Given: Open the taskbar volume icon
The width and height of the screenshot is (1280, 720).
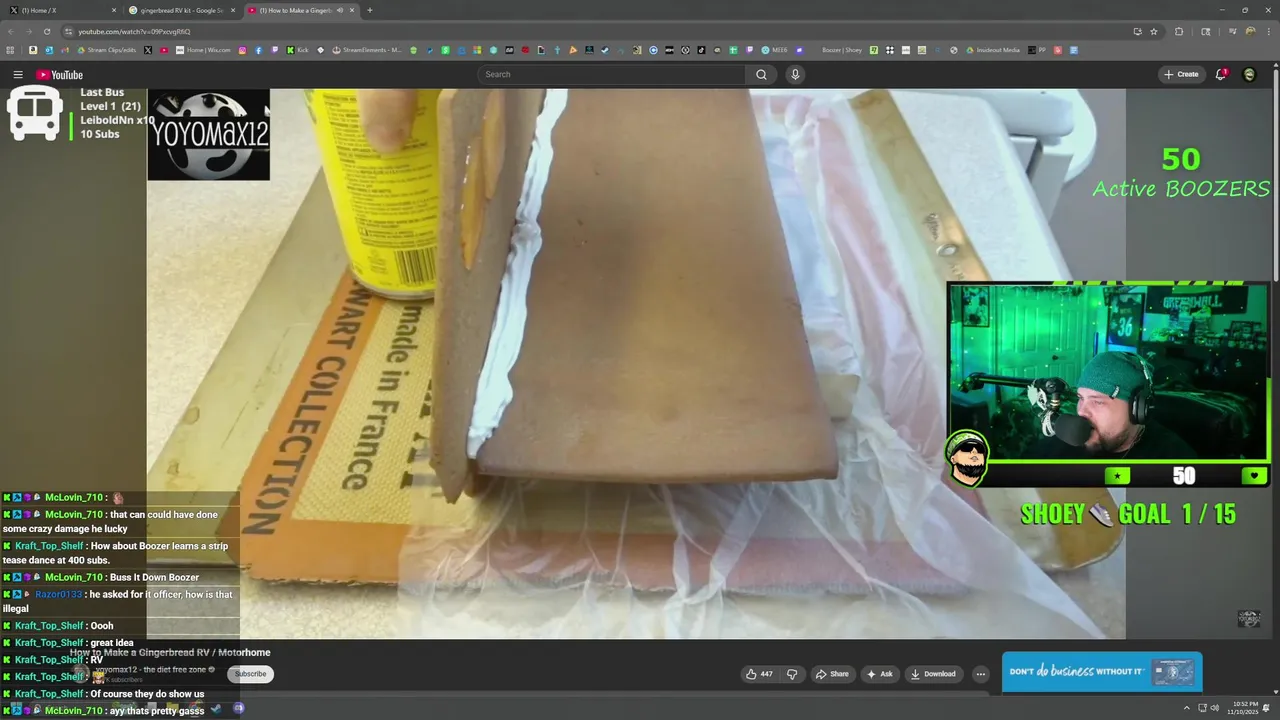Looking at the screenshot, I should click(x=1215, y=708).
